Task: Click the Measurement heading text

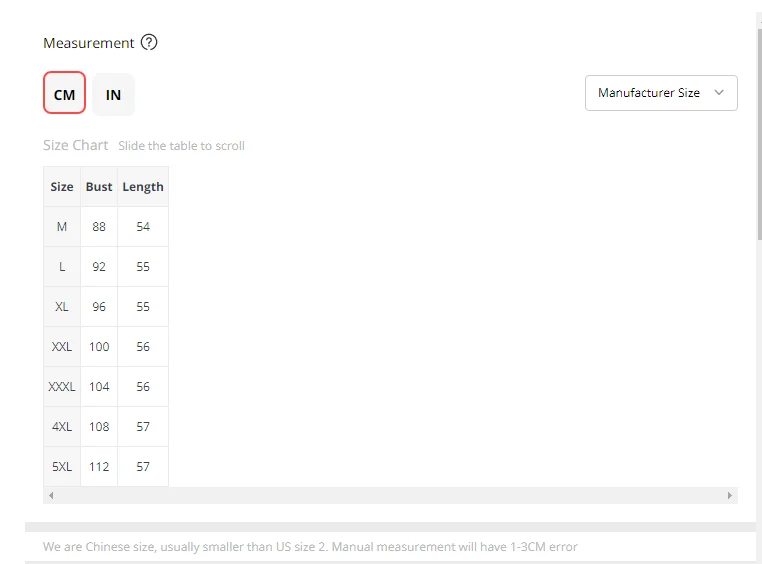Action: (88, 43)
